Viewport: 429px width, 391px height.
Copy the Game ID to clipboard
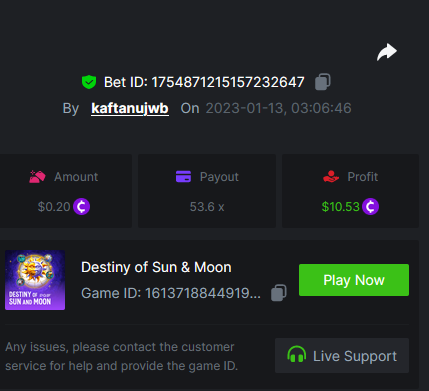[279, 293]
